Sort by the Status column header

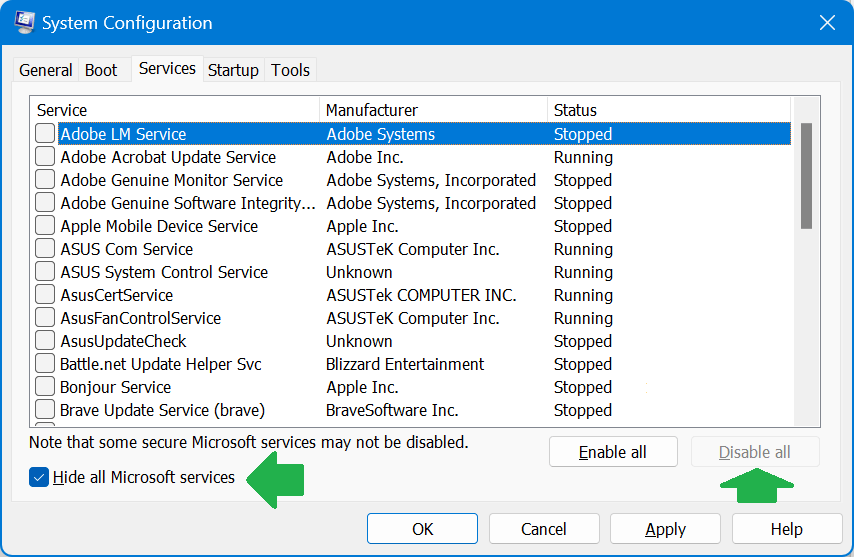coord(669,110)
